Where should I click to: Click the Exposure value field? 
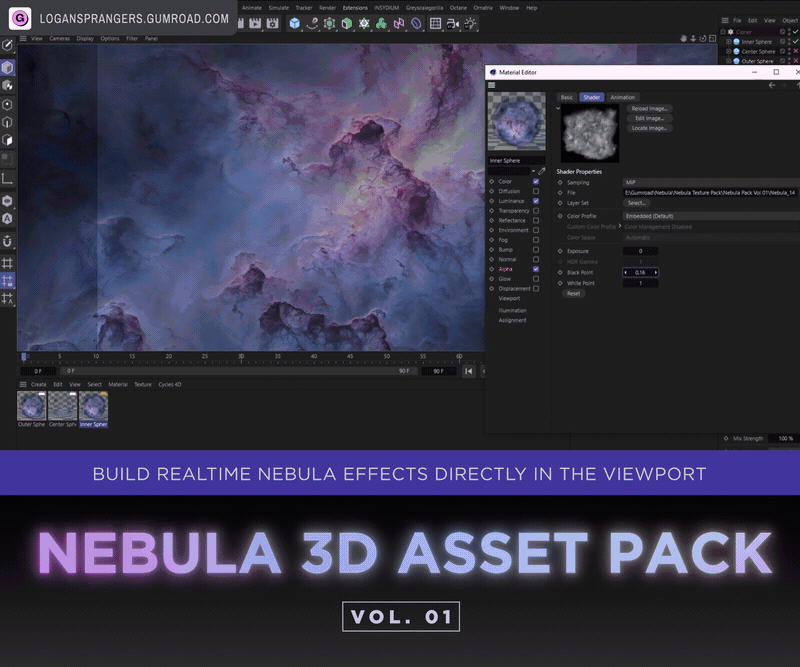pyautogui.click(x=640, y=251)
